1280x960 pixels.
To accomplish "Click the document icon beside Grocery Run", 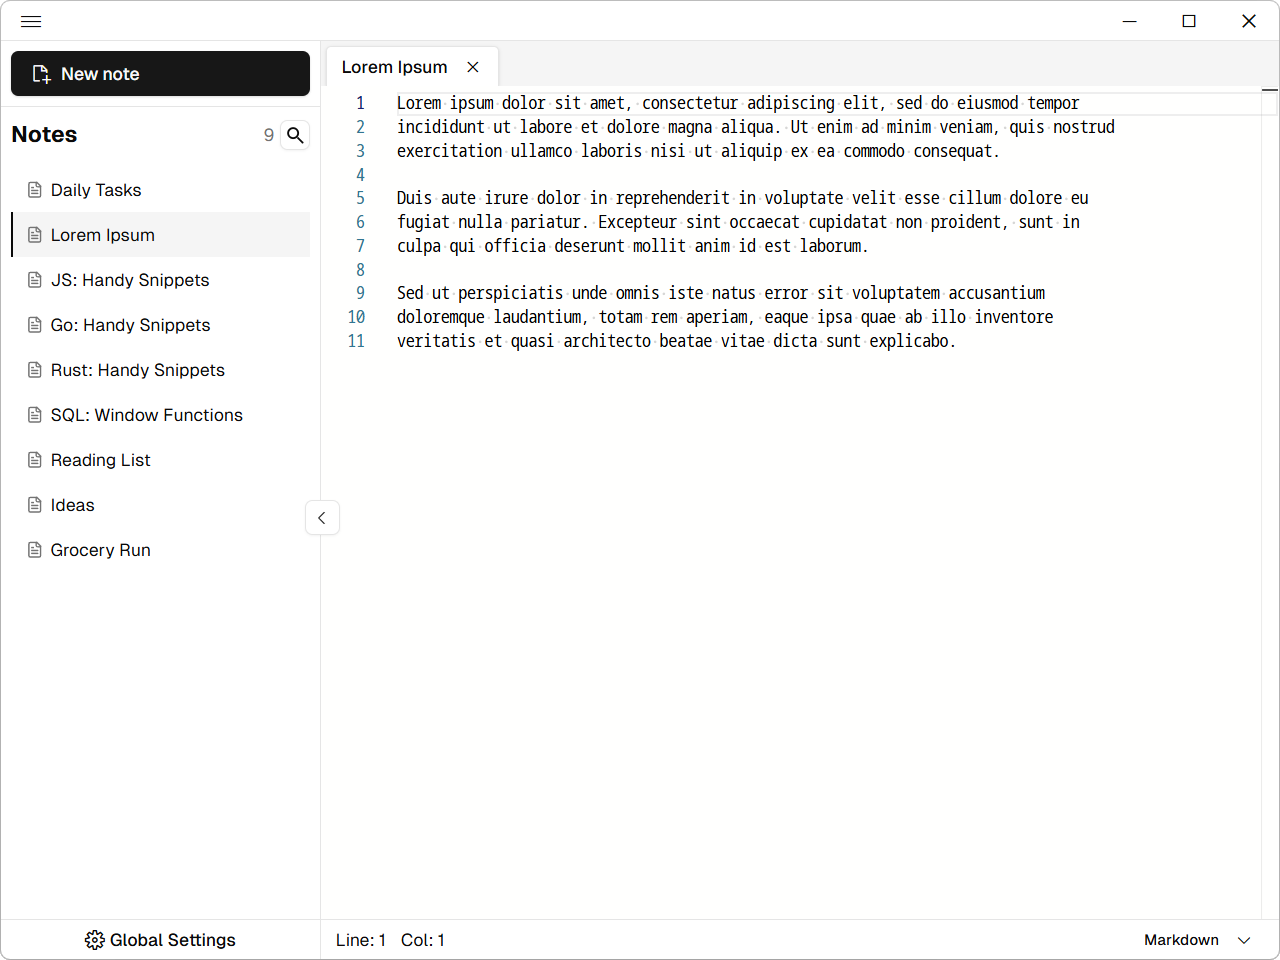I will pos(35,550).
